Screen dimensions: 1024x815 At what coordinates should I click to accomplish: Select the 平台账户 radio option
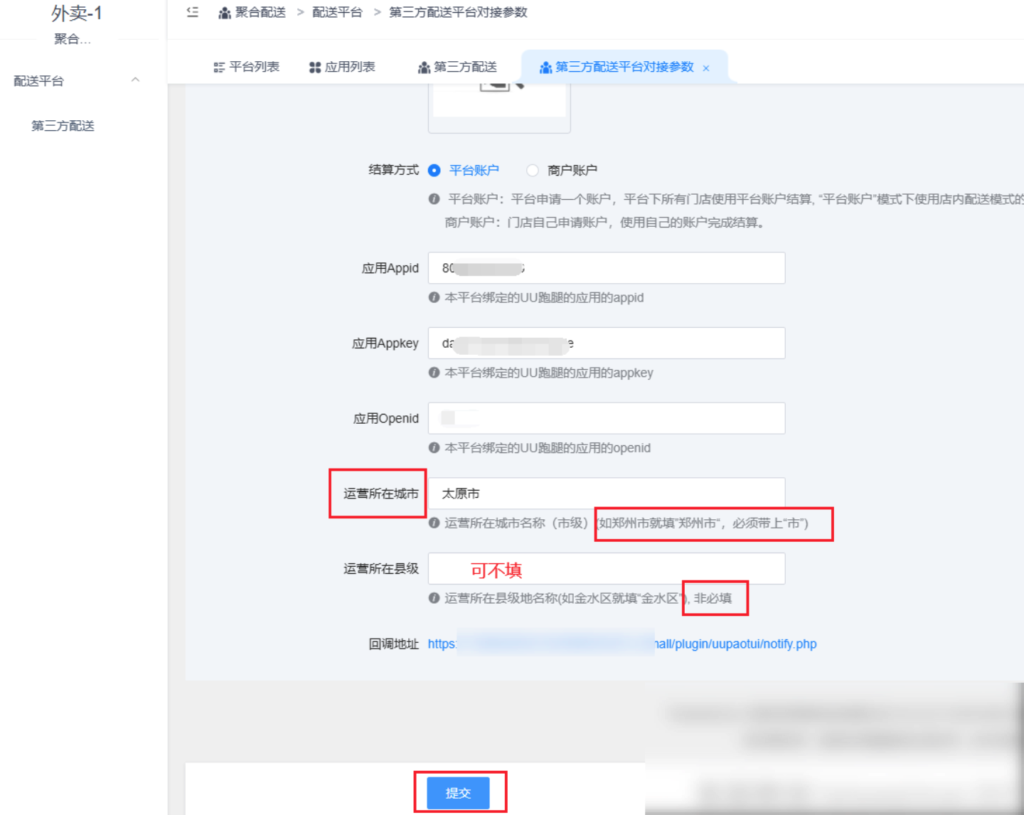coord(435,170)
